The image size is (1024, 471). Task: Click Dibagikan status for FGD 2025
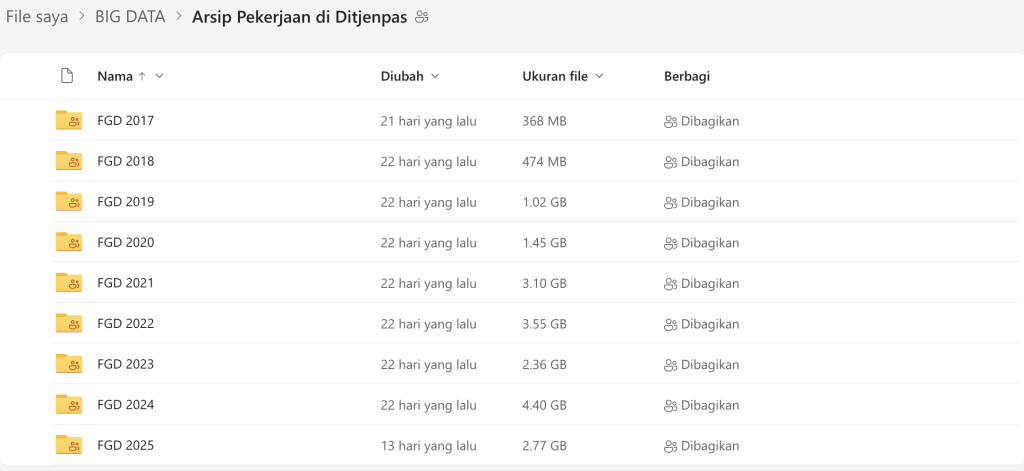pos(701,446)
